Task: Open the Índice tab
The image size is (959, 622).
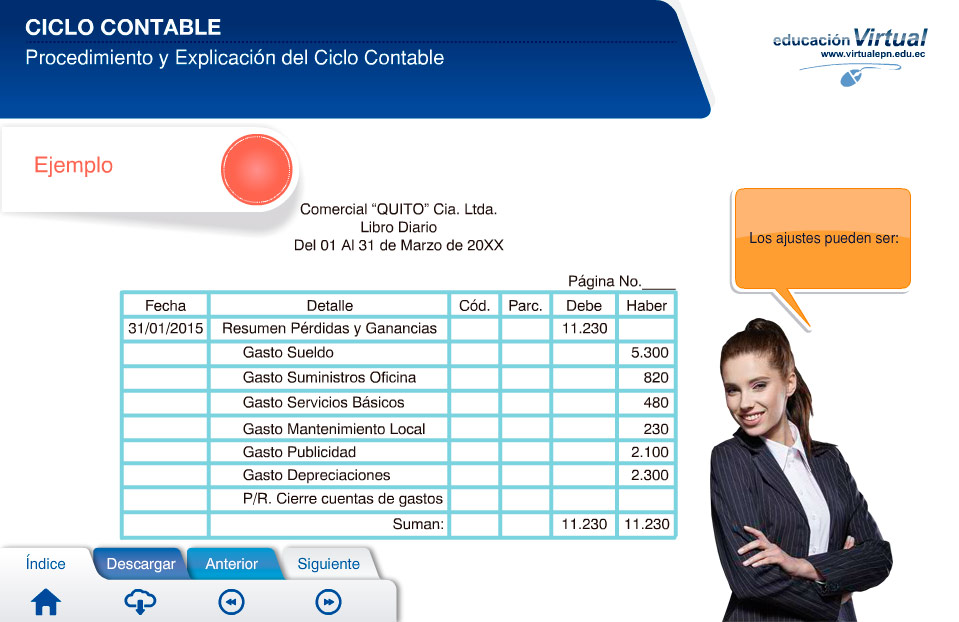Action: click(x=46, y=563)
